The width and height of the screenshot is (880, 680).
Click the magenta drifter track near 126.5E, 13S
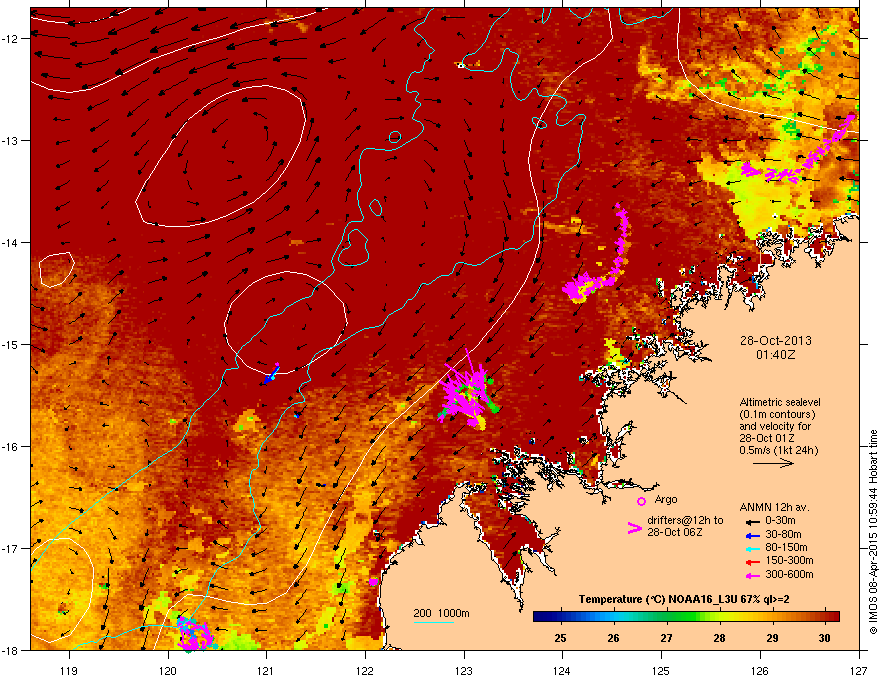[797, 151]
